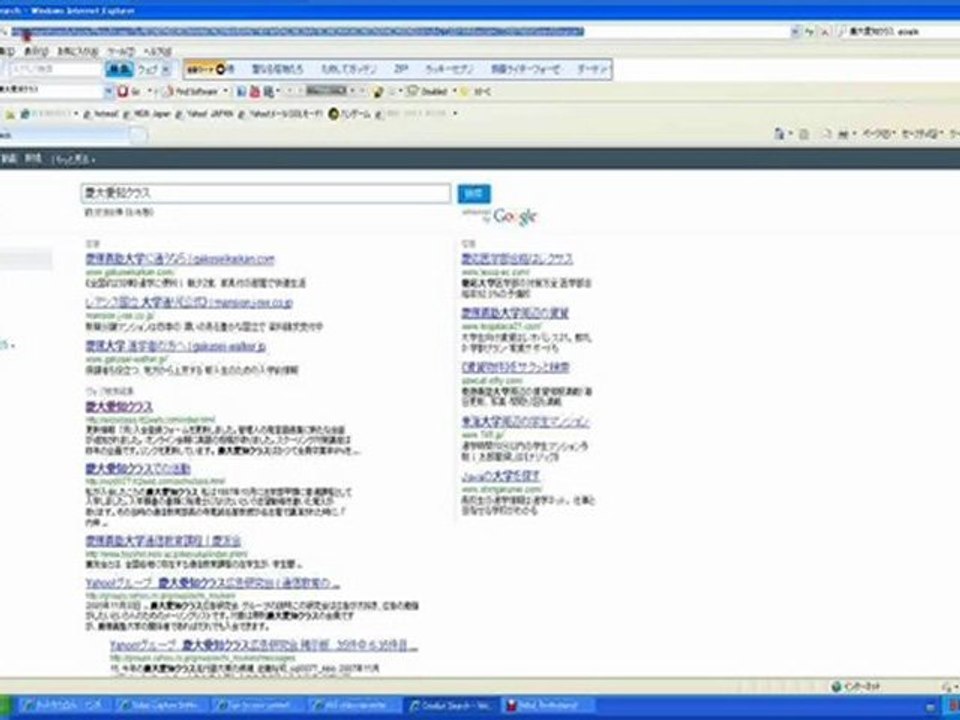
Task: Open the もっと見る dropdown in the dark bar
Action: pos(73,159)
